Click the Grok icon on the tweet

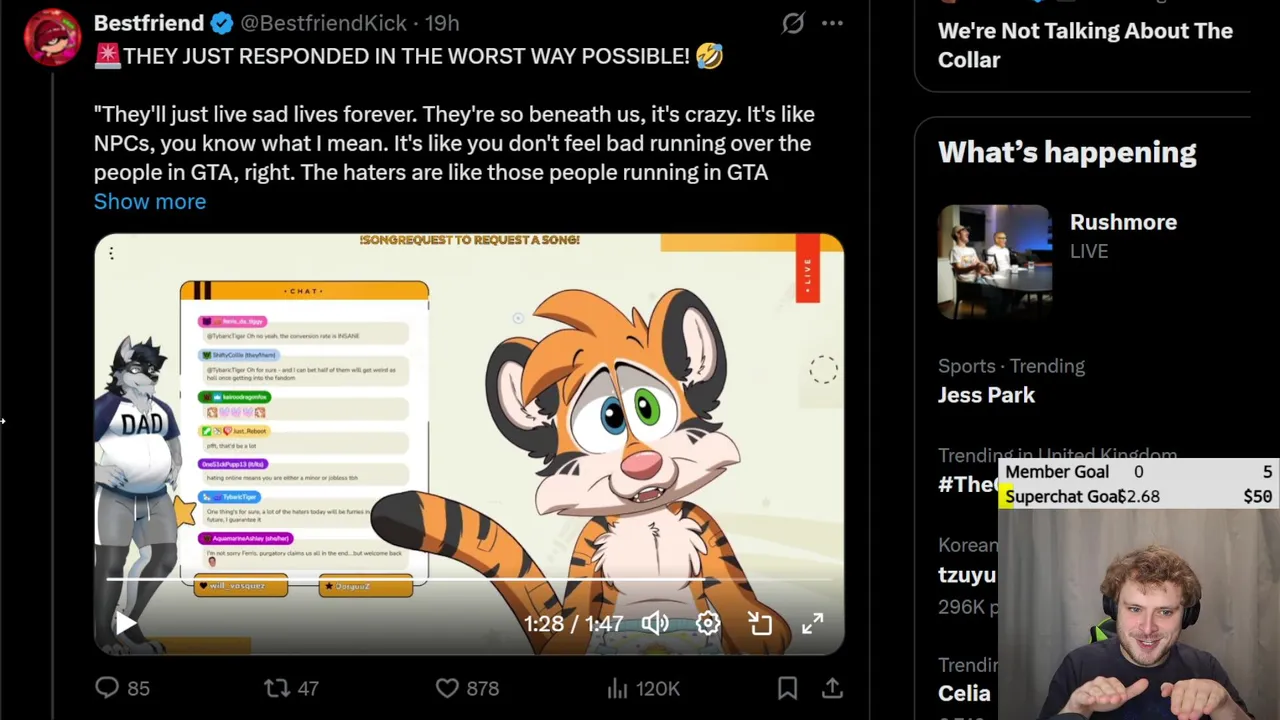coord(793,23)
